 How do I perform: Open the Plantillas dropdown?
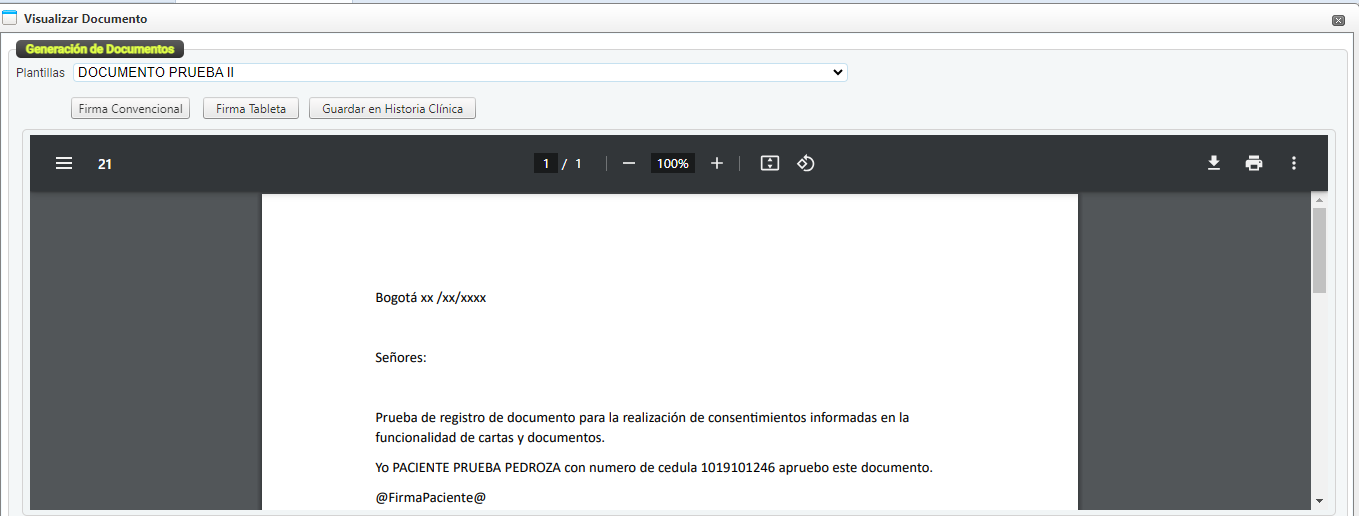(x=460, y=72)
